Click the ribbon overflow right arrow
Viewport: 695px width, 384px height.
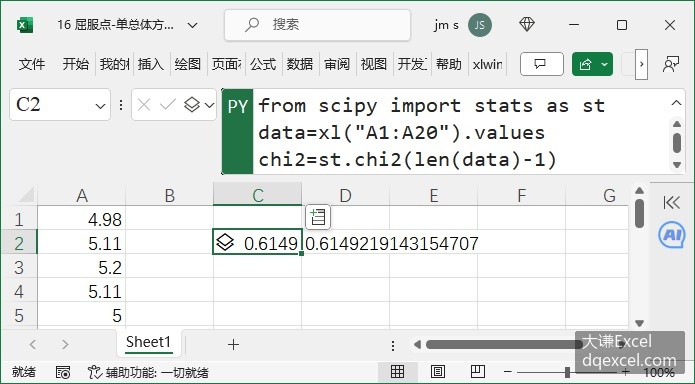(x=641, y=64)
